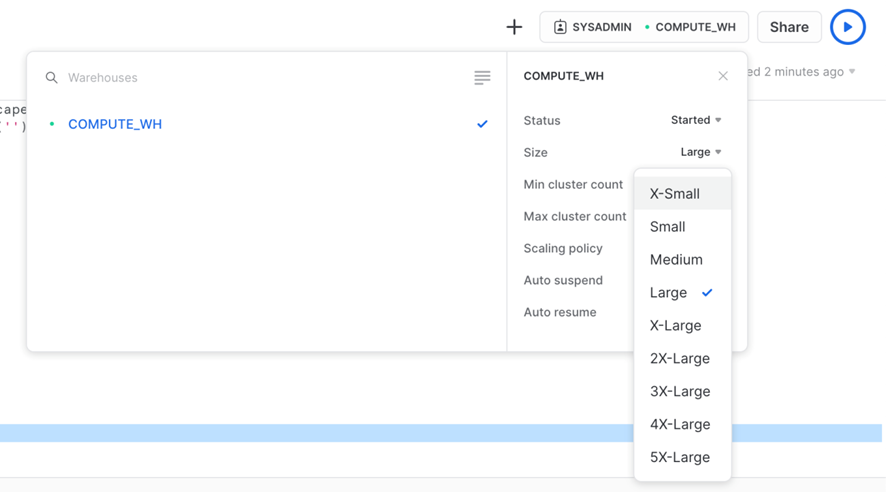Select the checked Large size option
Image resolution: width=886 pixels, height=492 pixels.
point(669,293)
